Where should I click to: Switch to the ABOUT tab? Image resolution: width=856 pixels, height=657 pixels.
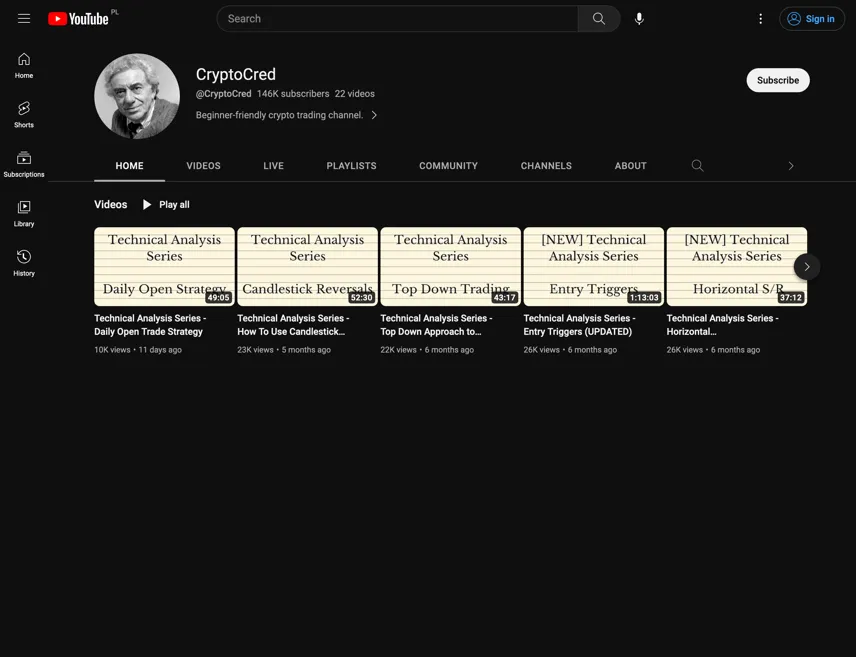point(631,165)
